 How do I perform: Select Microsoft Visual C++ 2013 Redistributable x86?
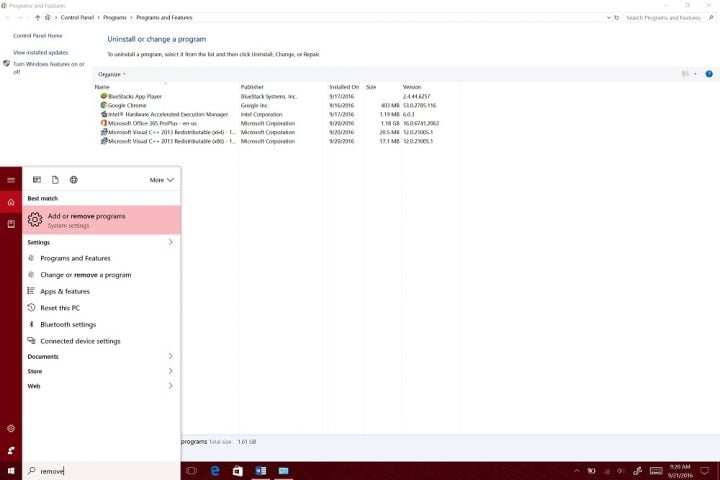click(168, 141)
